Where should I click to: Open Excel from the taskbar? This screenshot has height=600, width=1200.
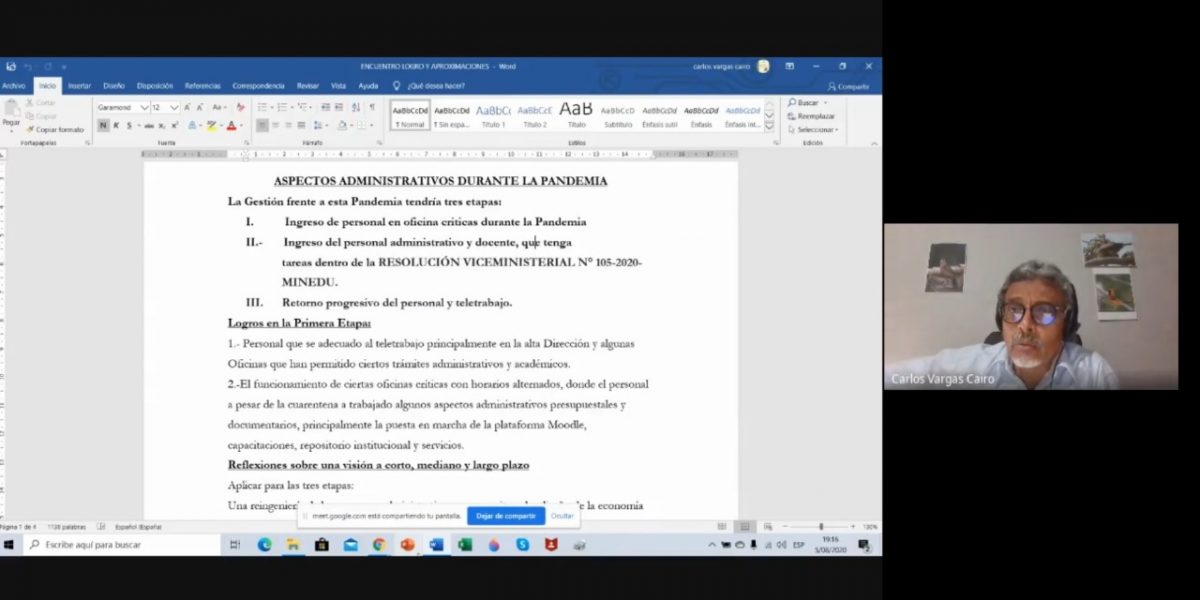point(465,545)
